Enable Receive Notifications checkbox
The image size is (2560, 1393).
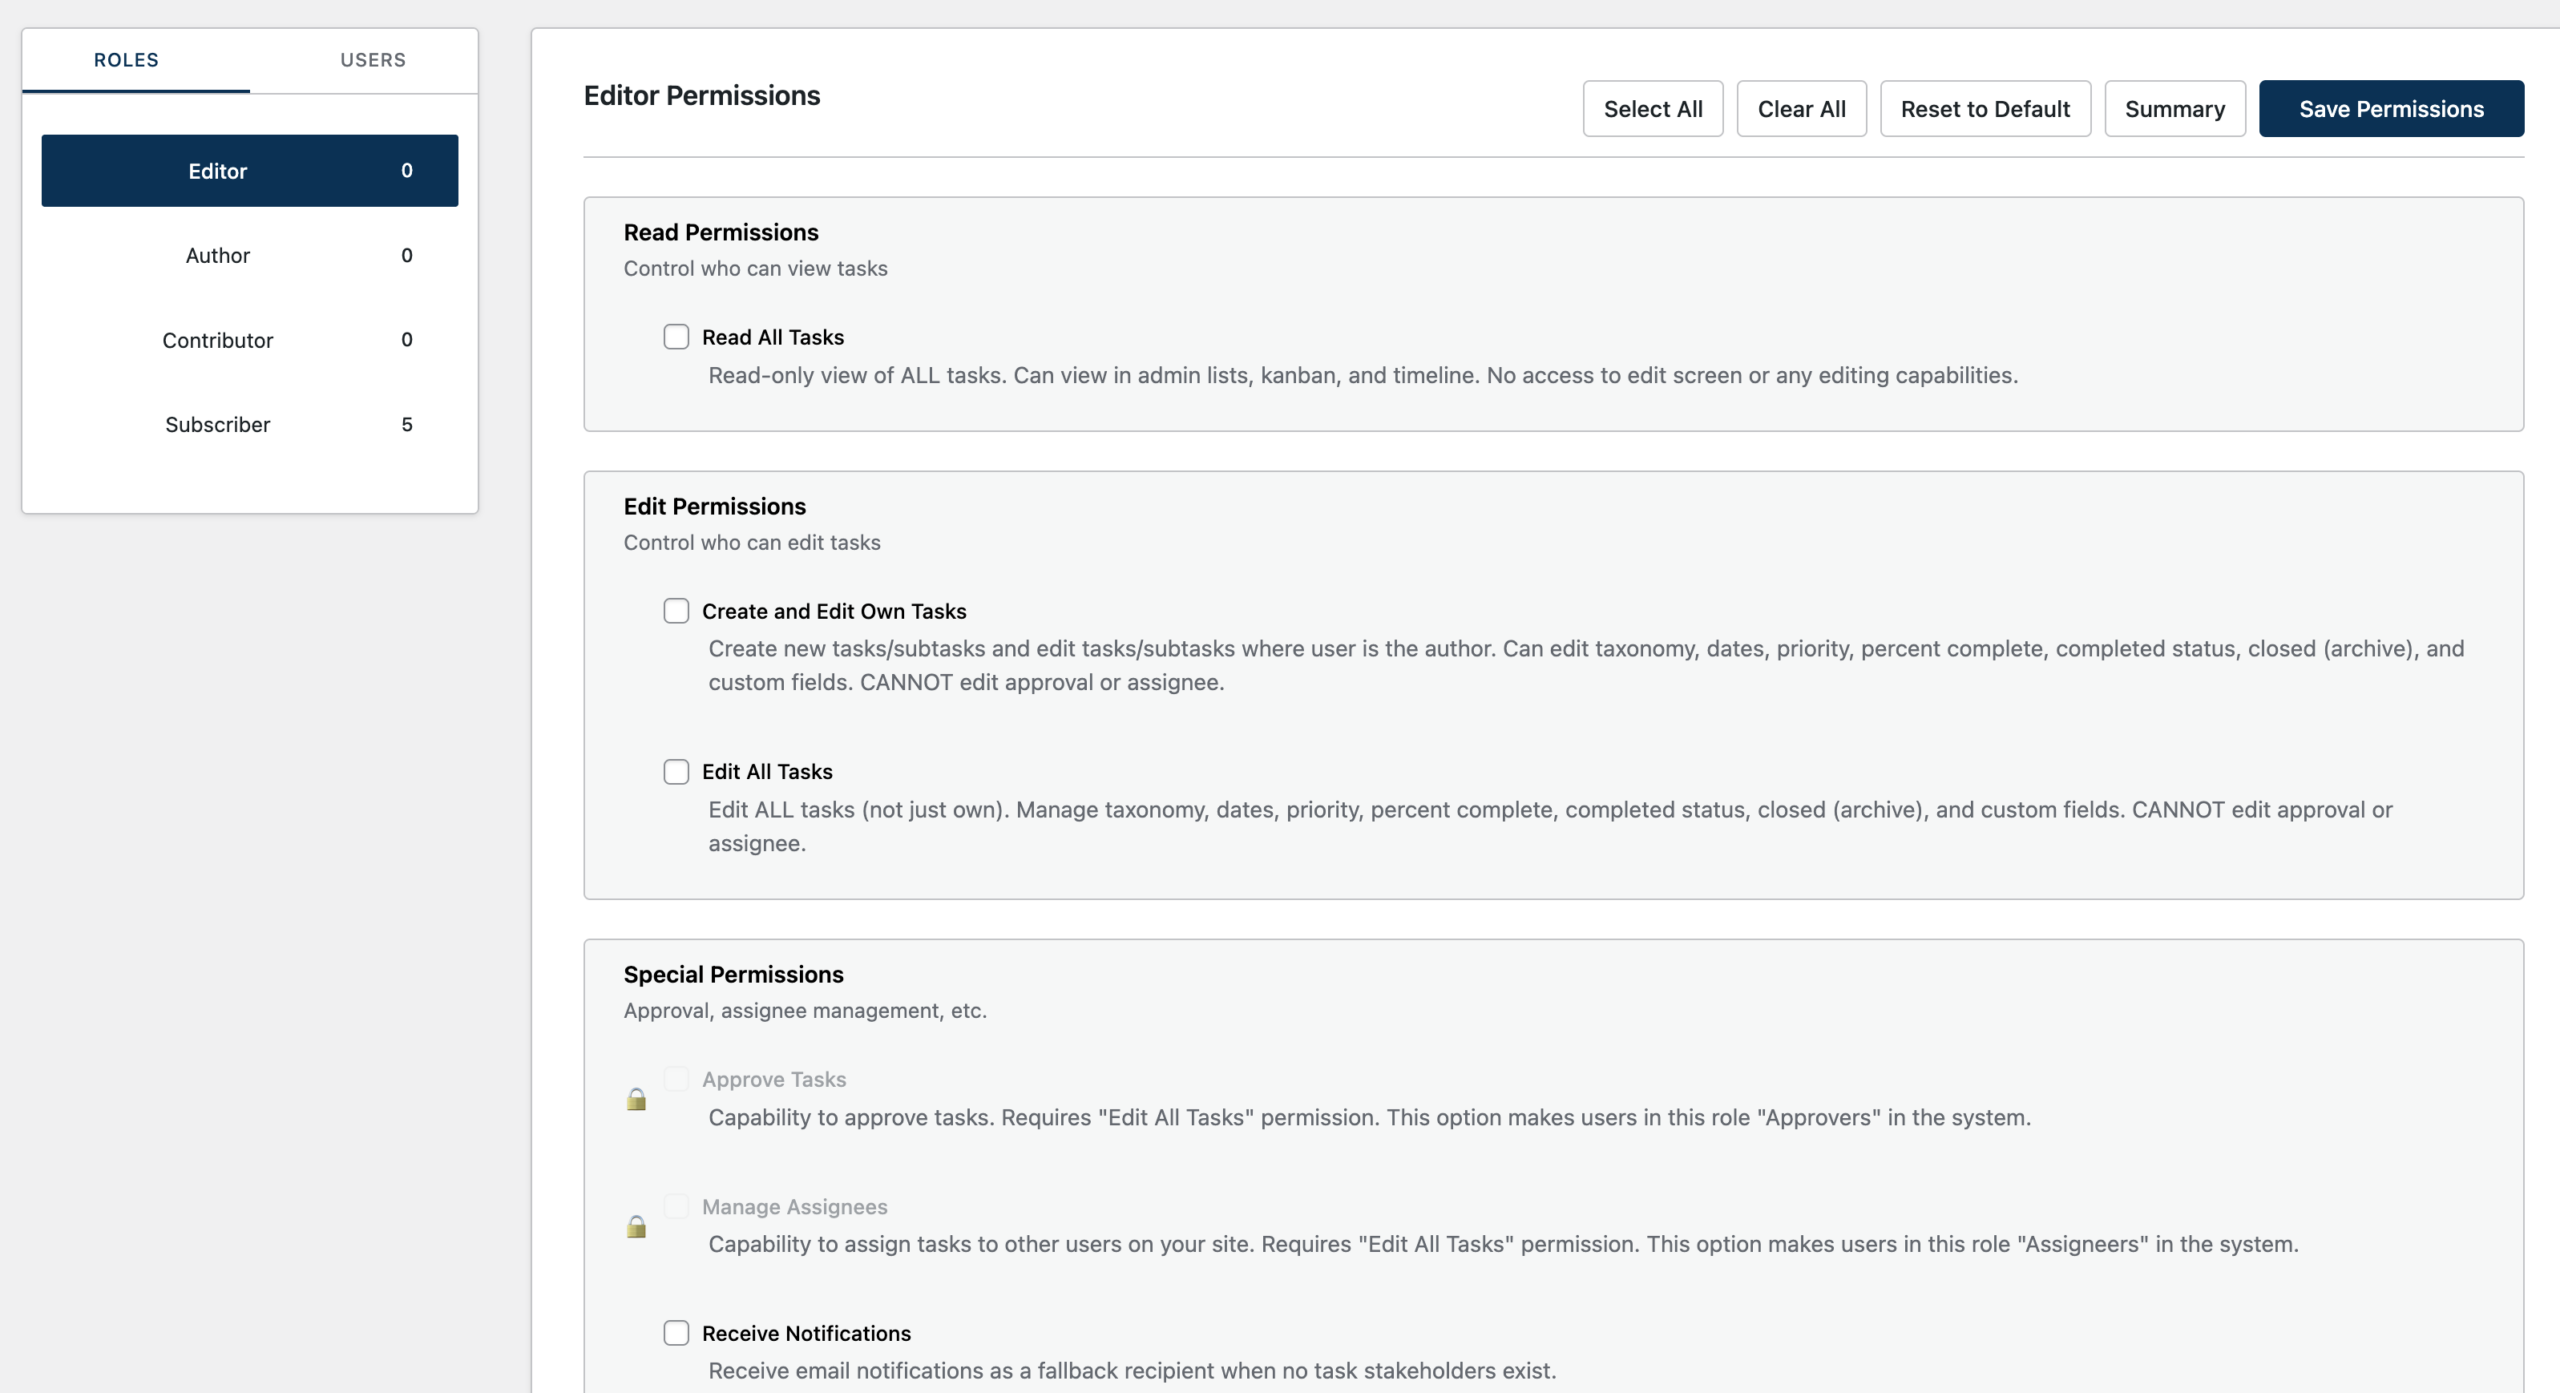pos(676,1333)
